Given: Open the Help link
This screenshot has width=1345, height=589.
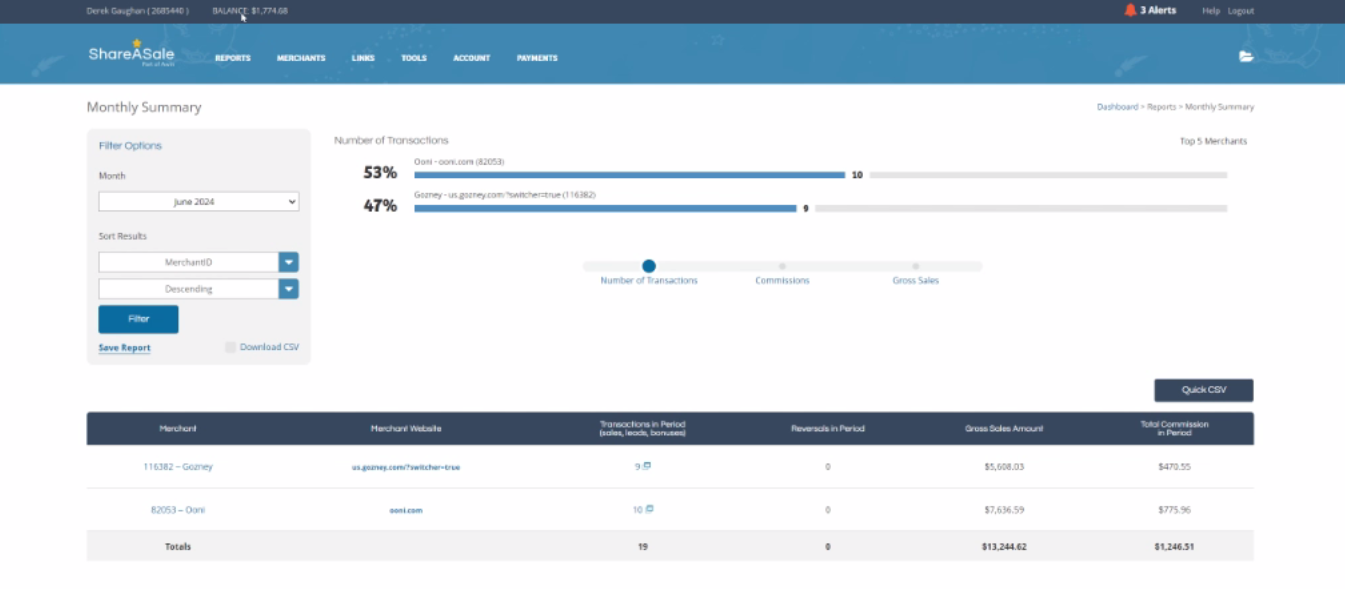Looking at the screenshot, I should pyautogui.click(x=1210, y=11).
